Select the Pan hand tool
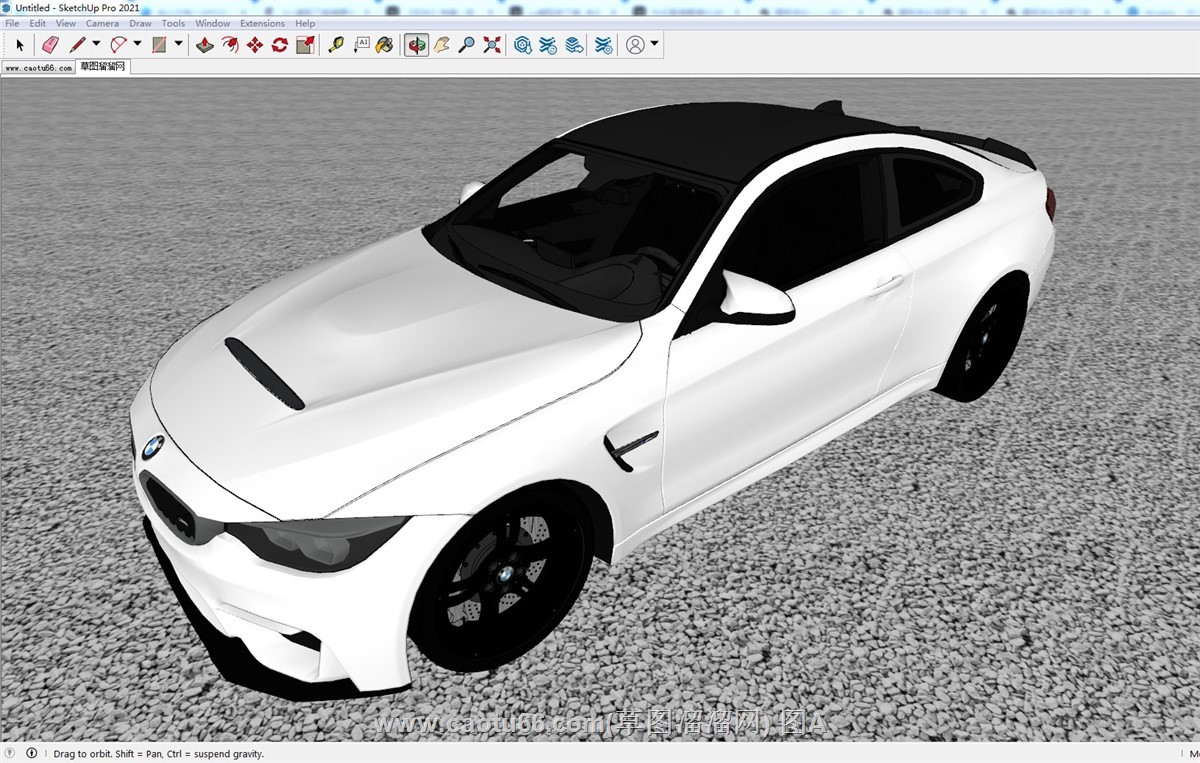 click(442, 45)
